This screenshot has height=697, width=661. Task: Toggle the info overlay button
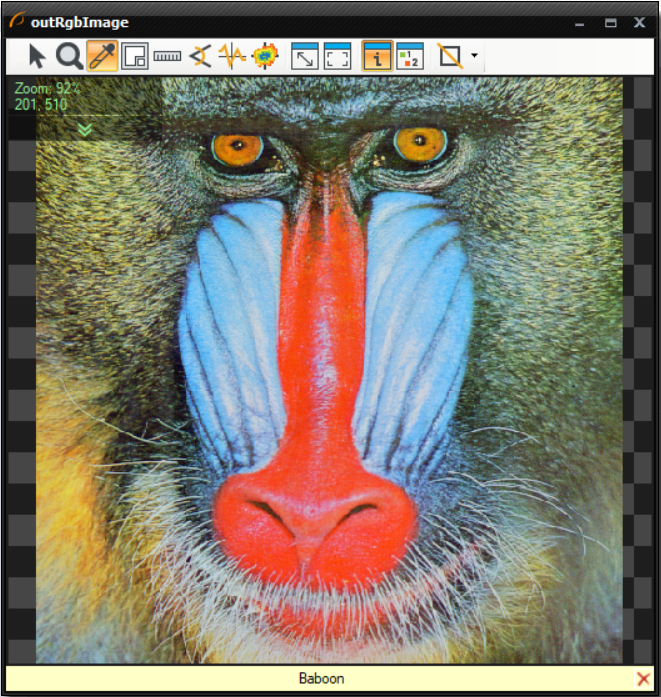click(x=377, y=57)
